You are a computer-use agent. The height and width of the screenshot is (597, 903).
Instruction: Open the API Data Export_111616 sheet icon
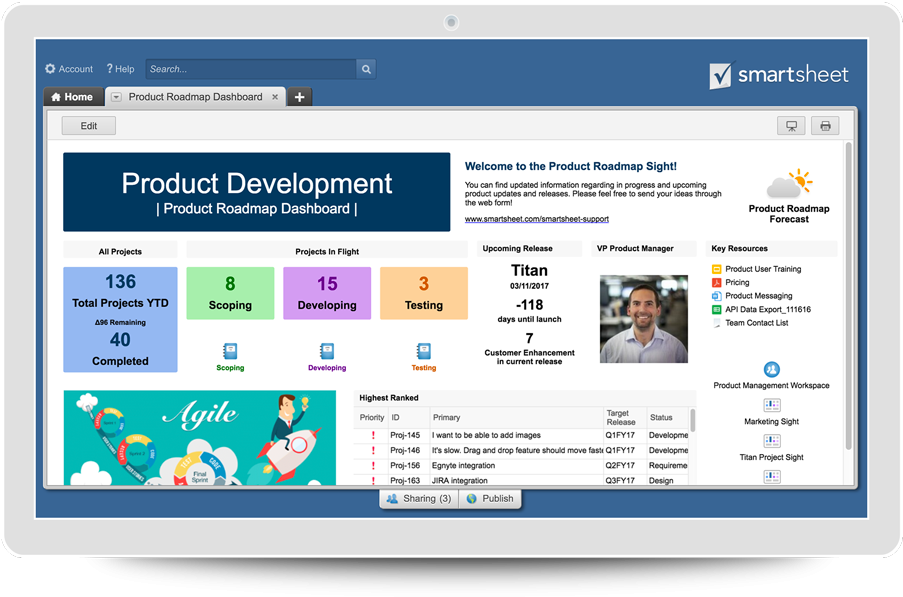tap(715, 309)
